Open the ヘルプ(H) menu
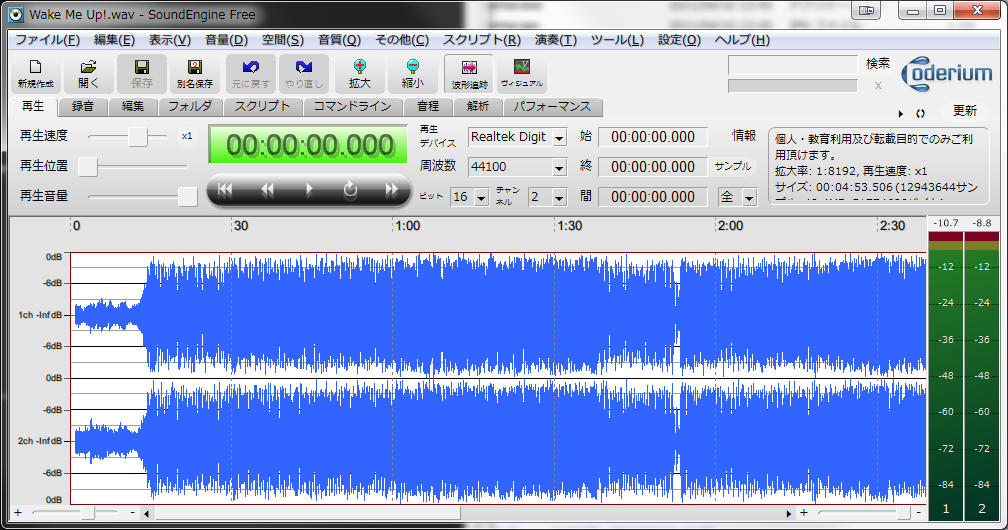 click(742, 40)
